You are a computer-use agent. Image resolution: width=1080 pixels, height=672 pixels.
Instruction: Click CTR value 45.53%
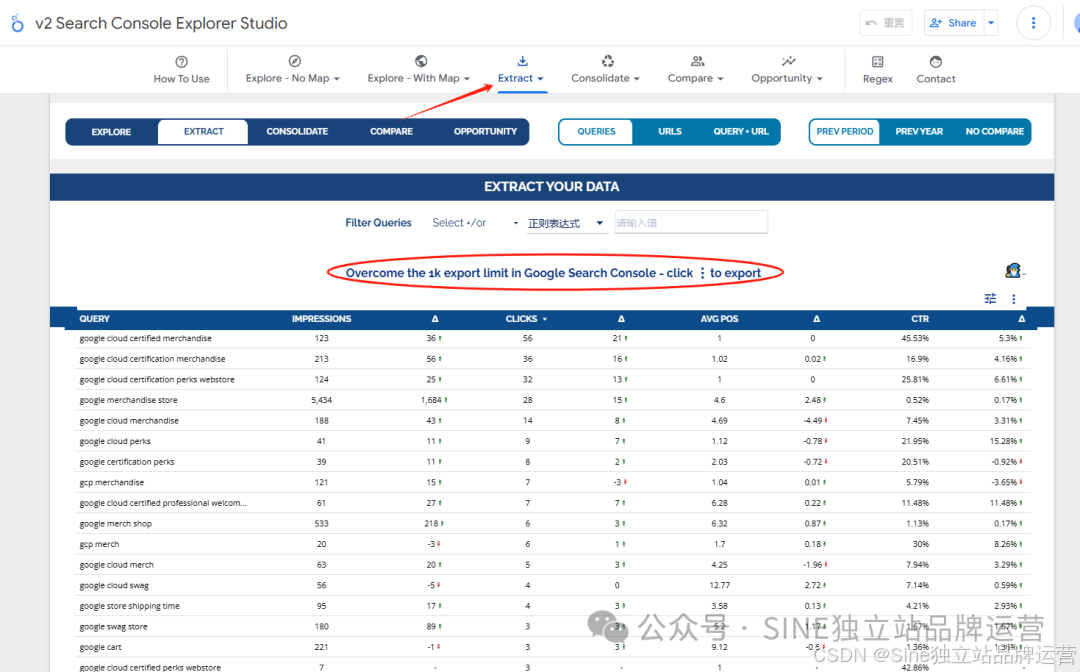[915, 338]
